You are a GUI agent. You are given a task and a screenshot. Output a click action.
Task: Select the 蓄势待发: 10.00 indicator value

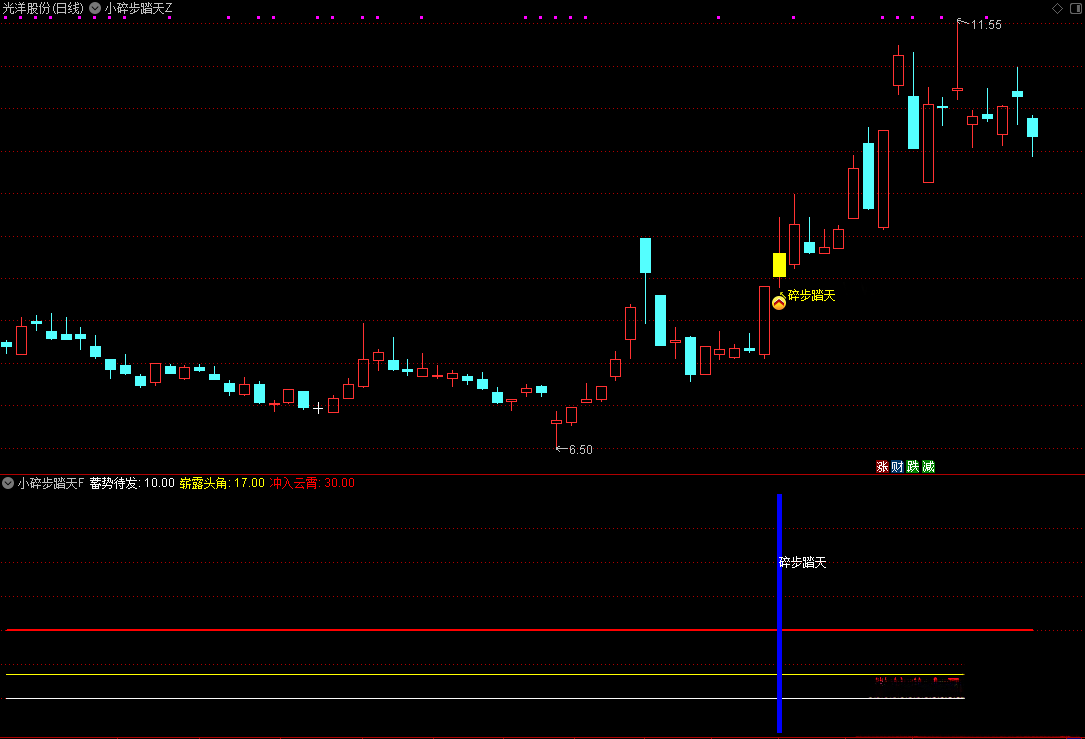[x=132, y=483]
